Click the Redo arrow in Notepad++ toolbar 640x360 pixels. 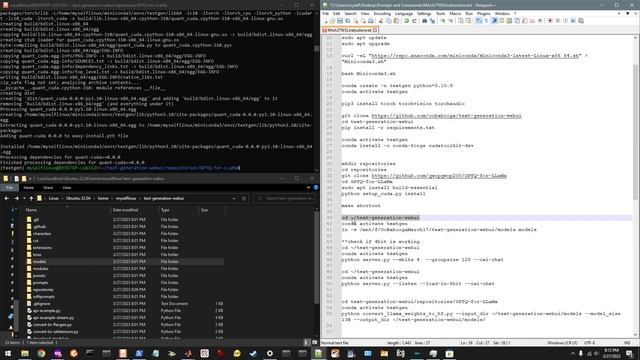click(414, 20)
